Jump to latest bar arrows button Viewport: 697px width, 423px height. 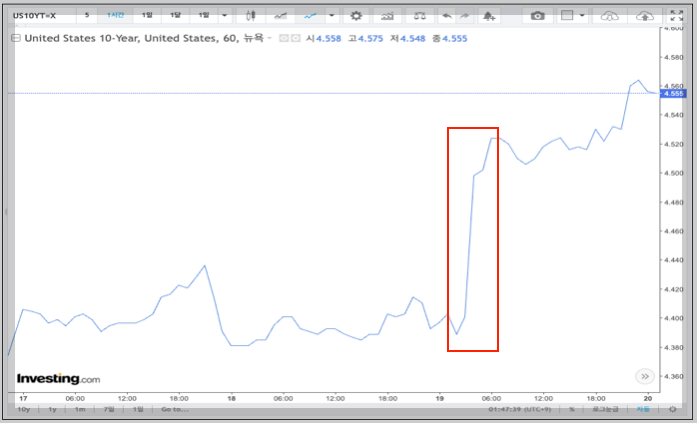645,376
